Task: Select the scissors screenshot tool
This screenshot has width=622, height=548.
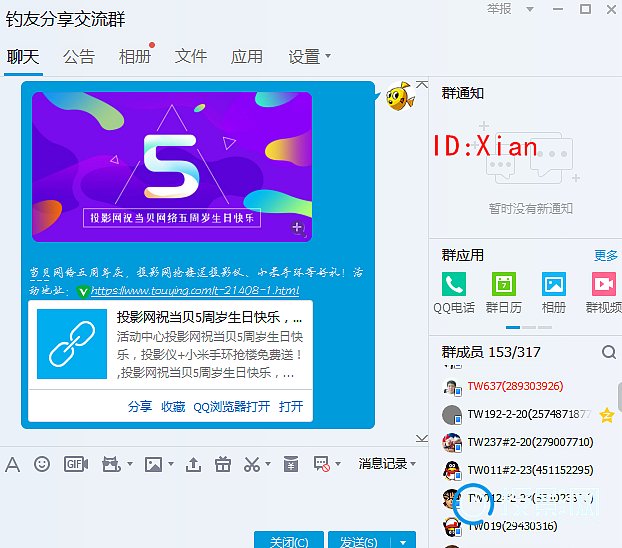Action: [x=252, y=464]
